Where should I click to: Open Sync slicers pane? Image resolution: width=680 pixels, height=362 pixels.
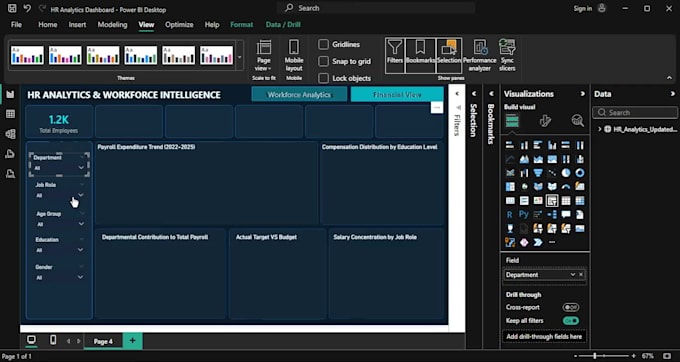[507, 55]
